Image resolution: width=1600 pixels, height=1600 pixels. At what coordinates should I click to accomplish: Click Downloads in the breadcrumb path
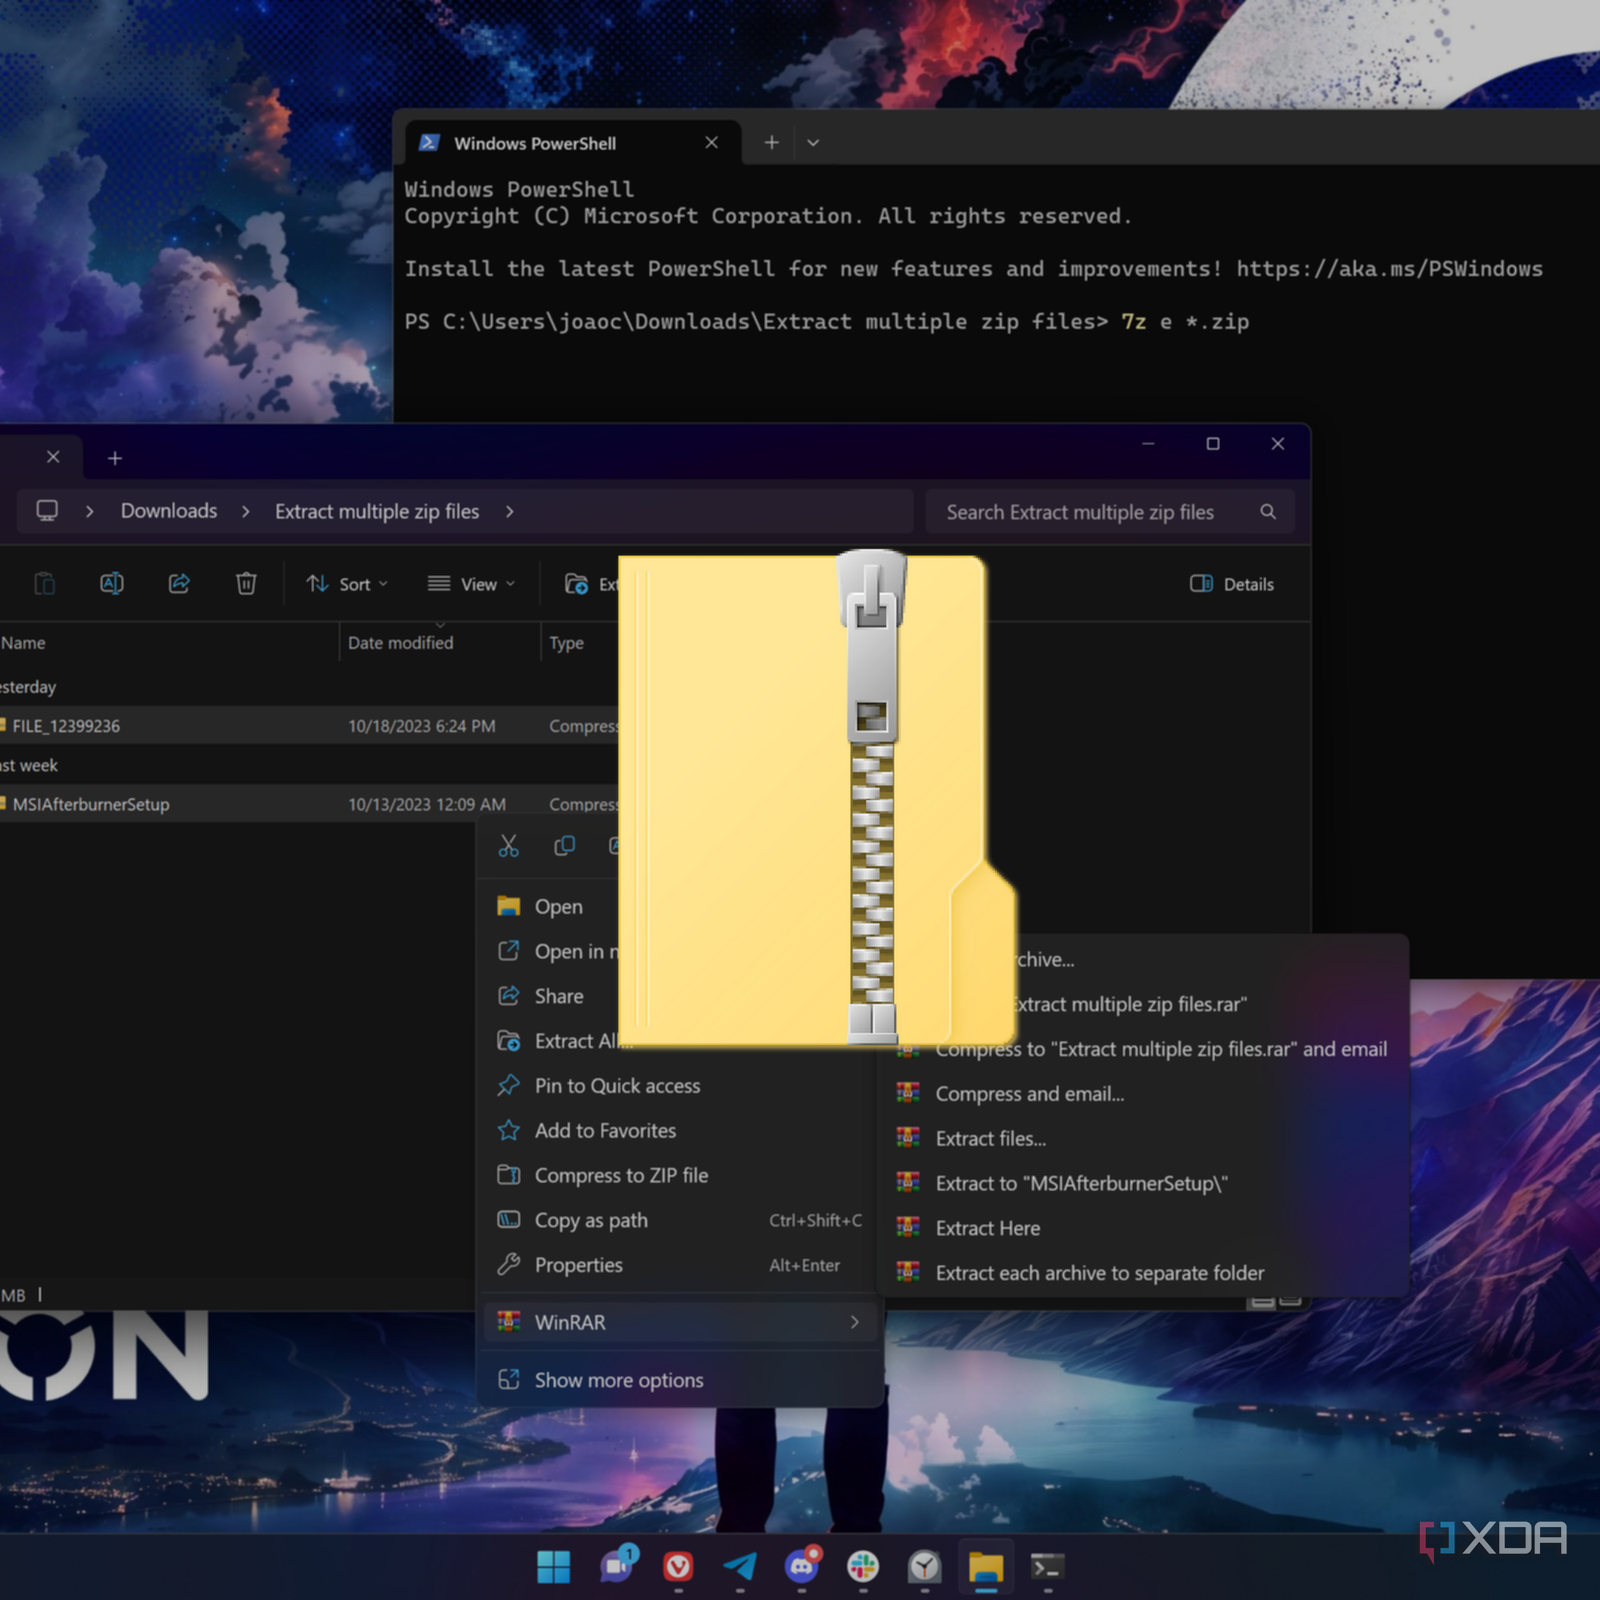click(x=169, y=511)
